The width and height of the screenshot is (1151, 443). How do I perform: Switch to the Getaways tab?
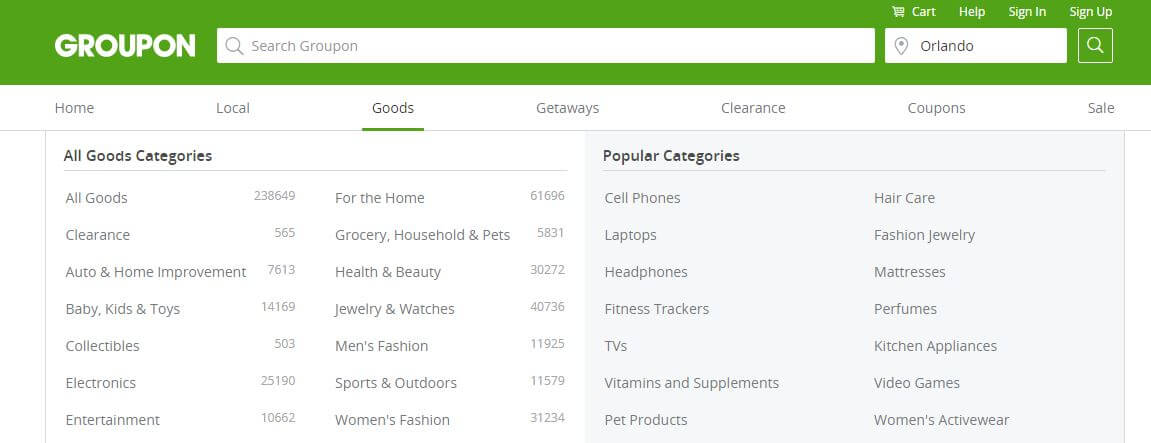tap(567, 108)
